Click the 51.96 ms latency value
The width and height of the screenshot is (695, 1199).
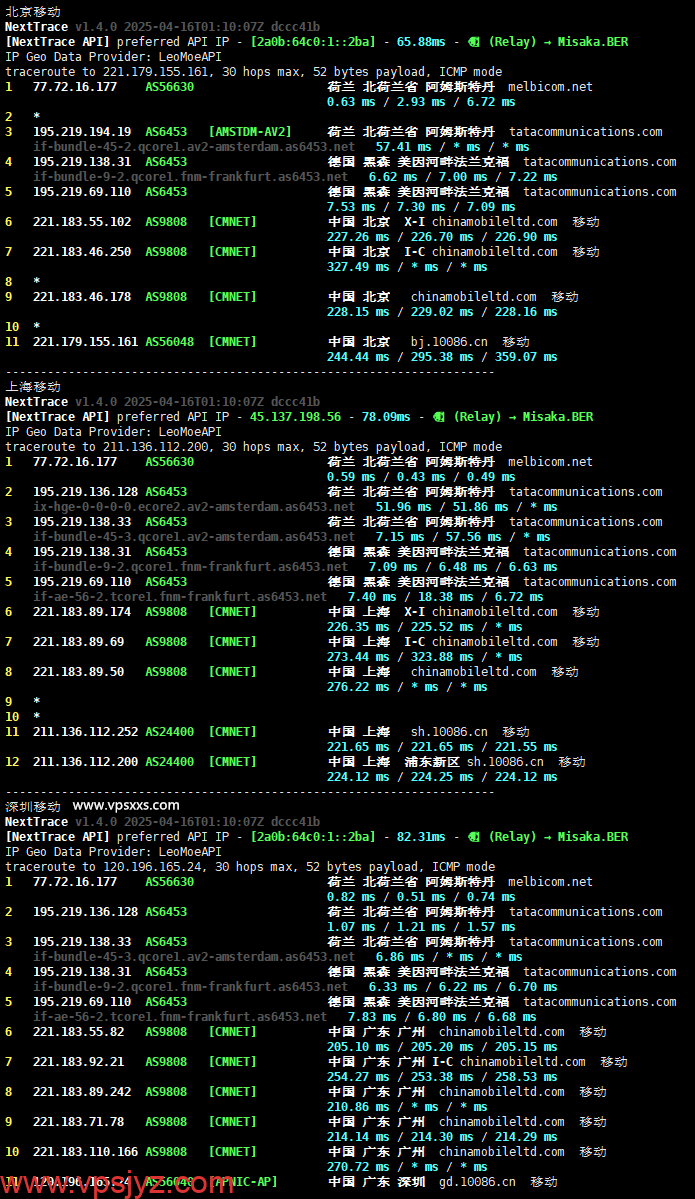click(404, 507)
